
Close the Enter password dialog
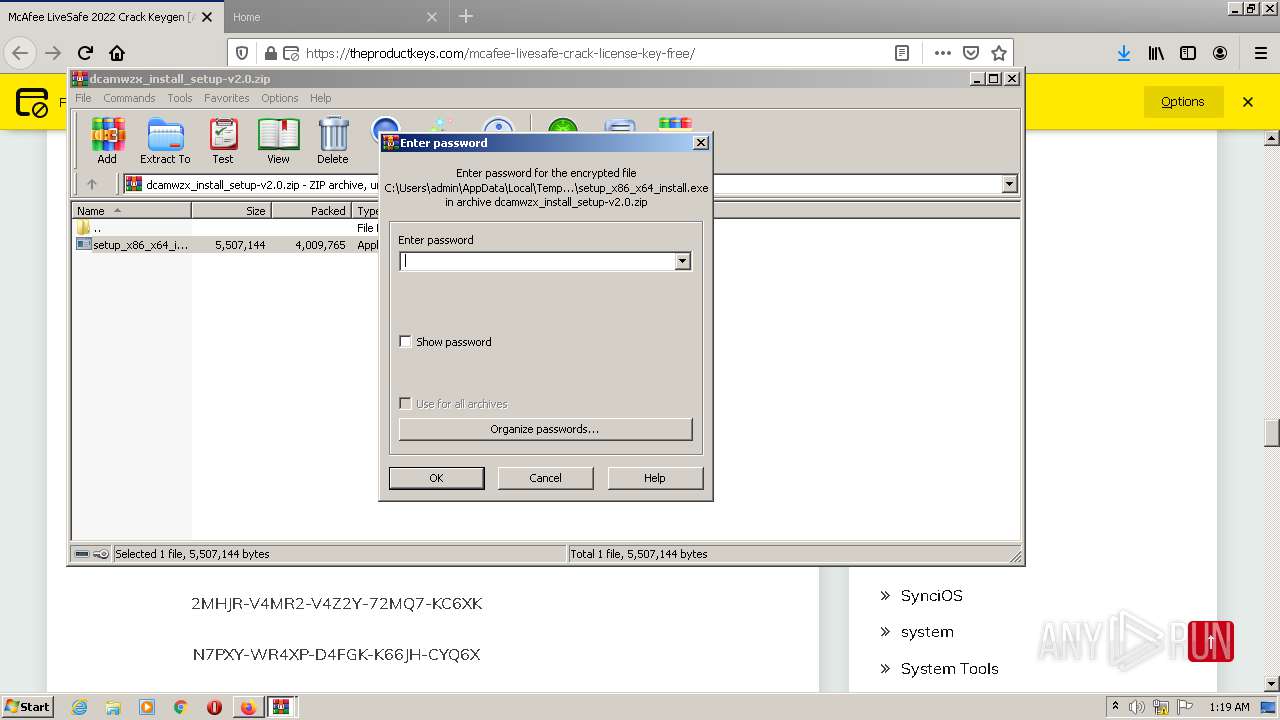[701, 143]
